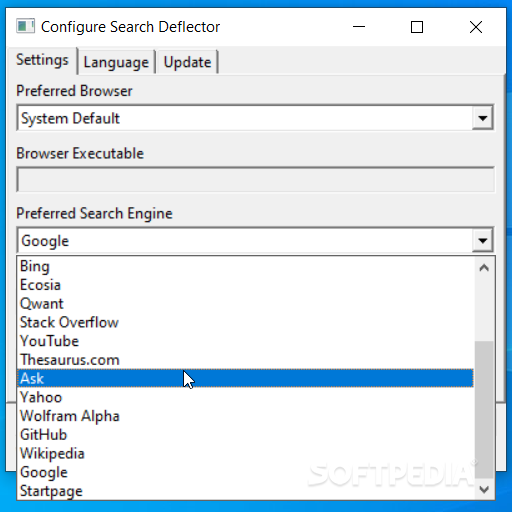The height and width of the screenshot is (512, 512).
Task: Select Ecosia search engine option
Action: (245, 285)
